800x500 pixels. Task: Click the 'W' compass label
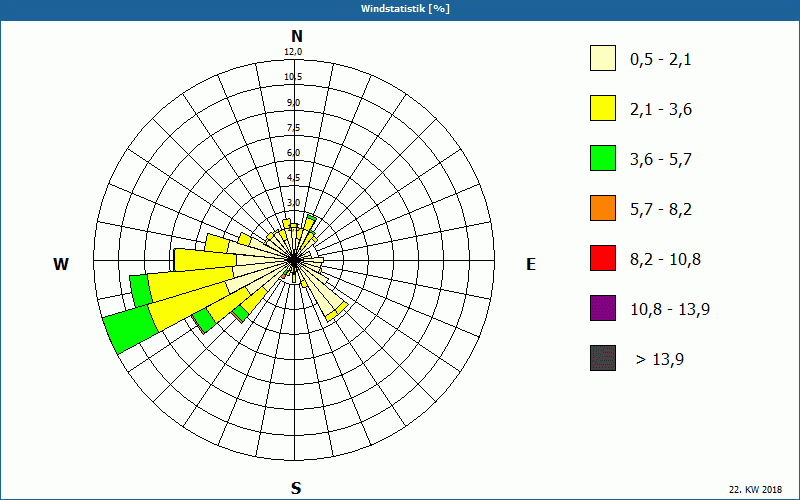[x=61, y=264]
